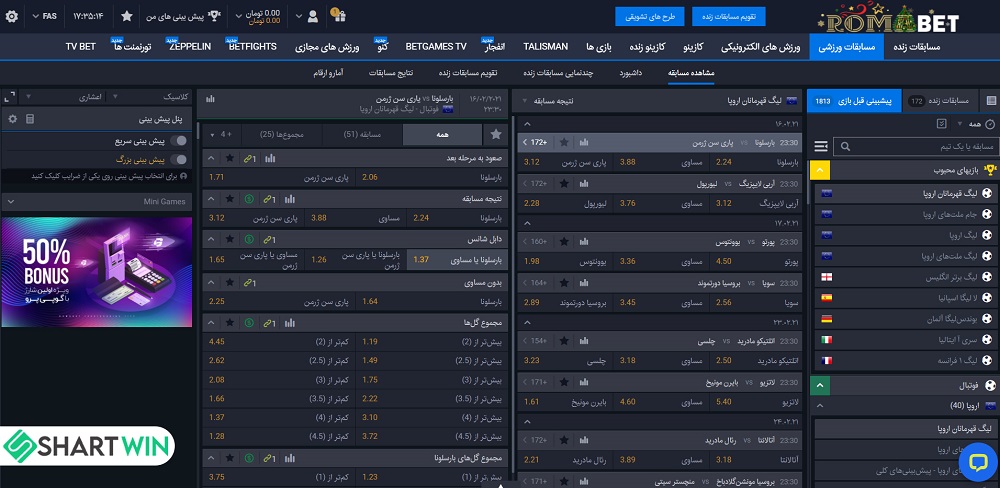The image size is (1000, 488).
Task: Open the betting panel calculator icon
Action: (29, 119)
